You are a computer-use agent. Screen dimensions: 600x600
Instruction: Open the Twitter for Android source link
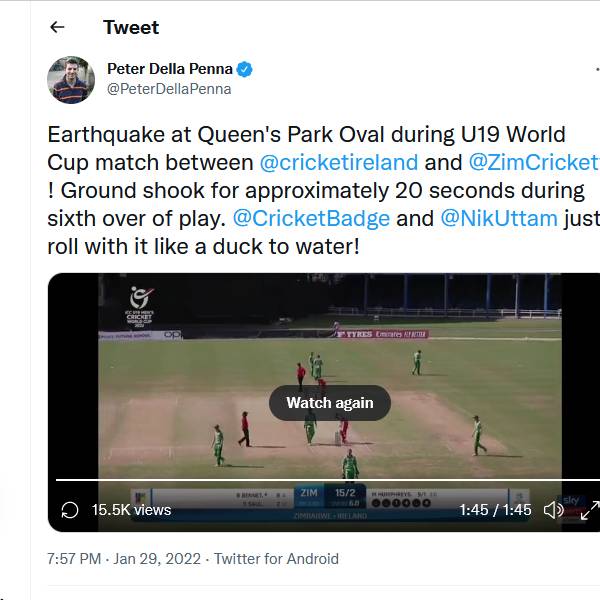pos(276,559)
